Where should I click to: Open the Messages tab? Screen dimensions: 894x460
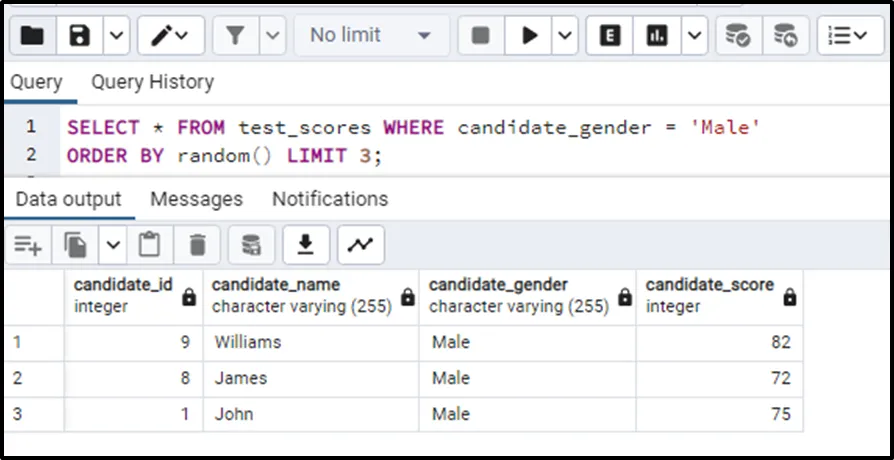(196, 199)
